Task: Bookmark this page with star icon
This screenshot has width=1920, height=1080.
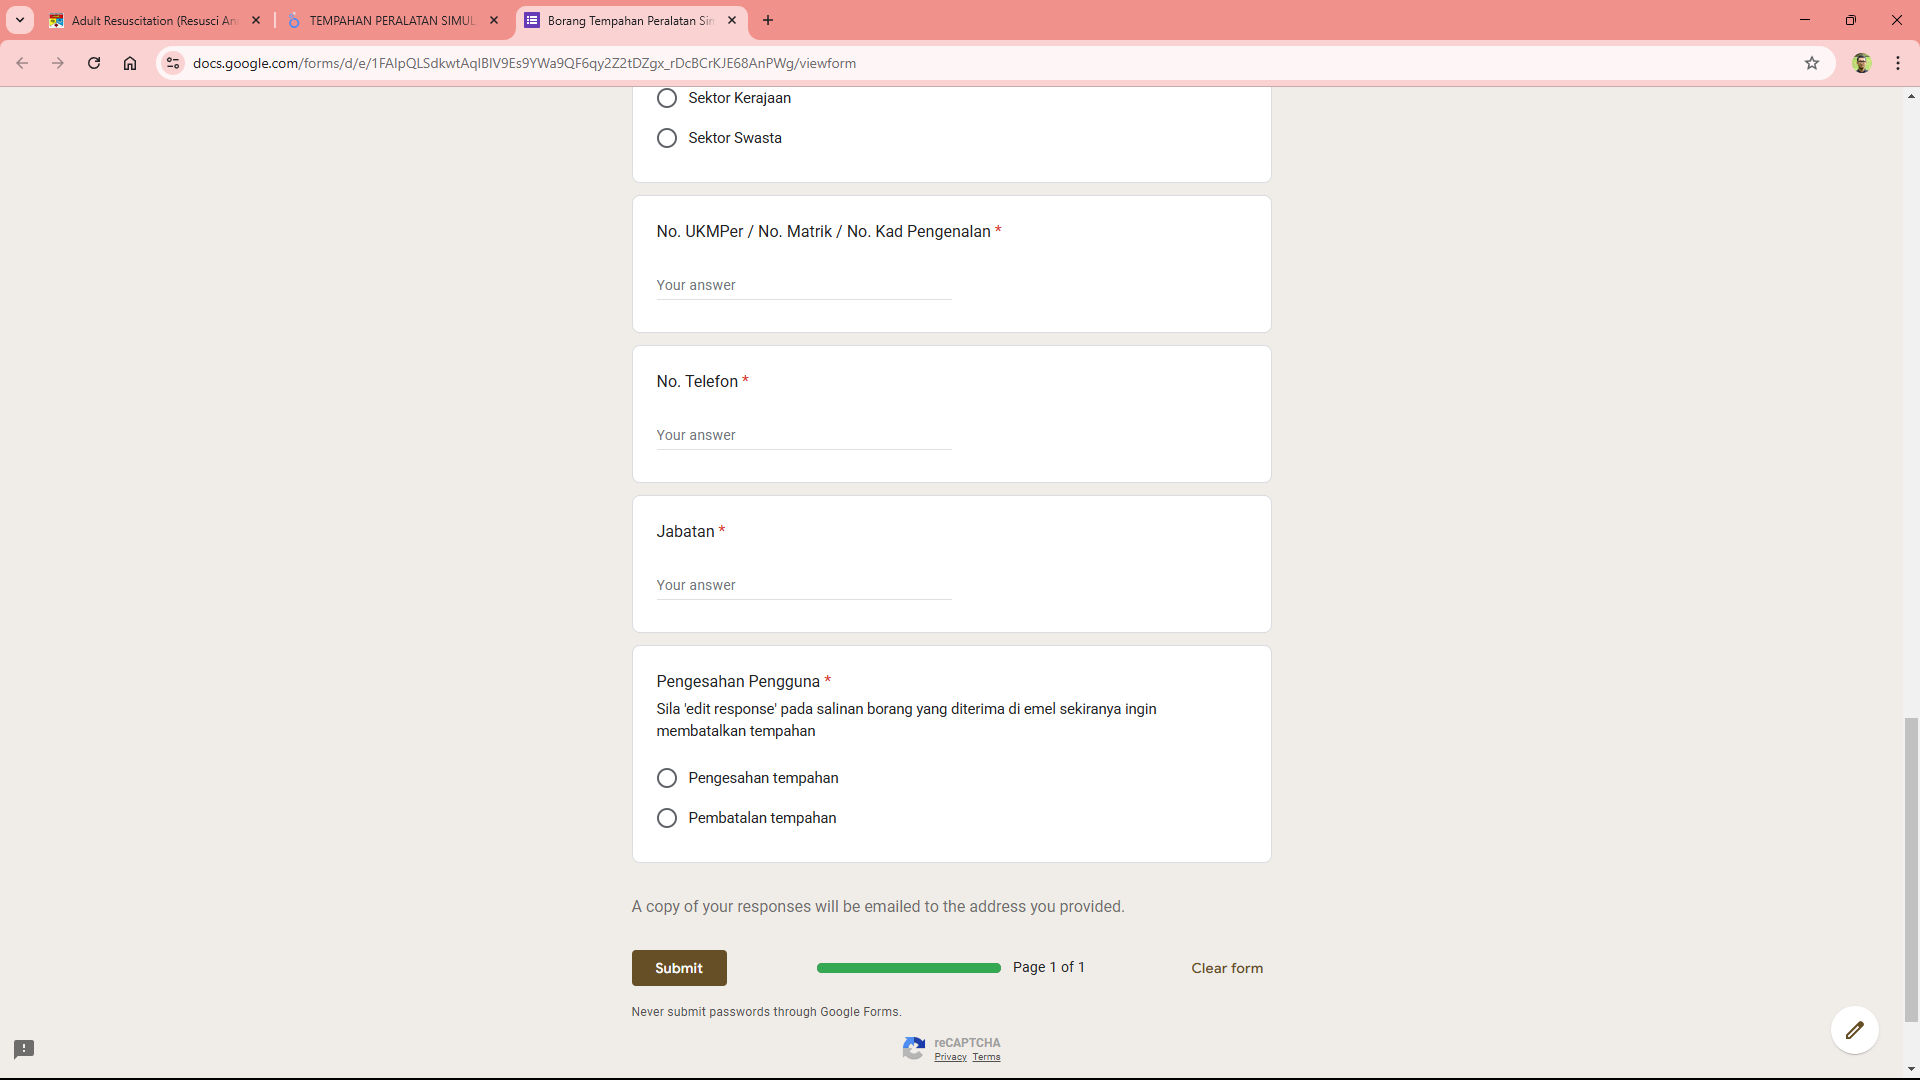Action: point(1812,63)
